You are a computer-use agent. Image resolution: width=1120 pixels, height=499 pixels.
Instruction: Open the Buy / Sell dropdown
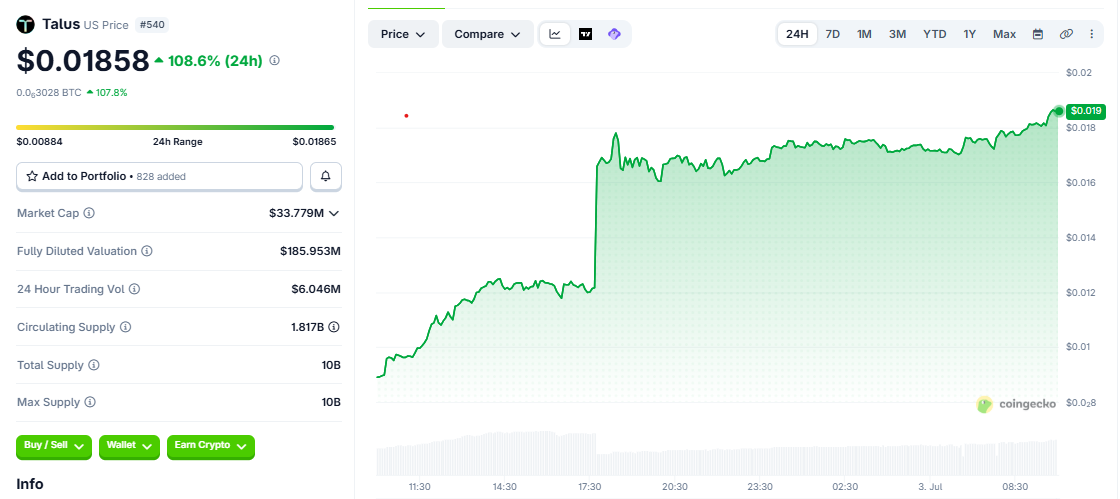point(54,445)
